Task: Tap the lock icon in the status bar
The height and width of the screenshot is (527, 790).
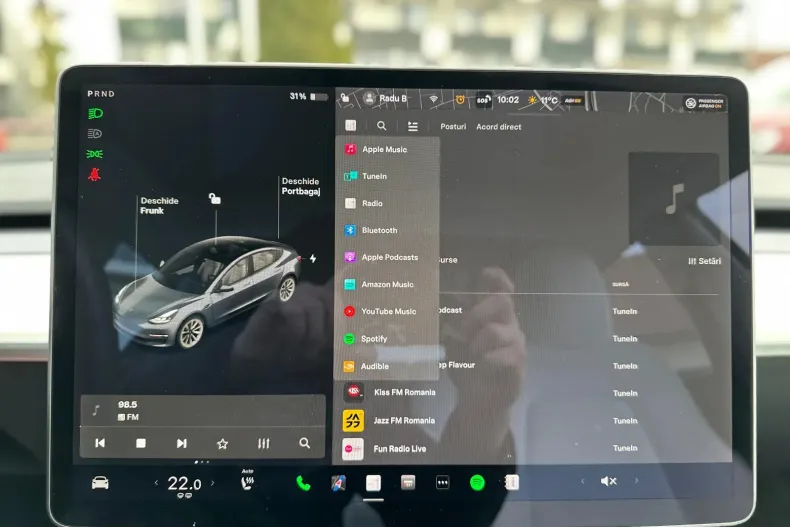Action: pyautogui.click(x=345, y=97)
